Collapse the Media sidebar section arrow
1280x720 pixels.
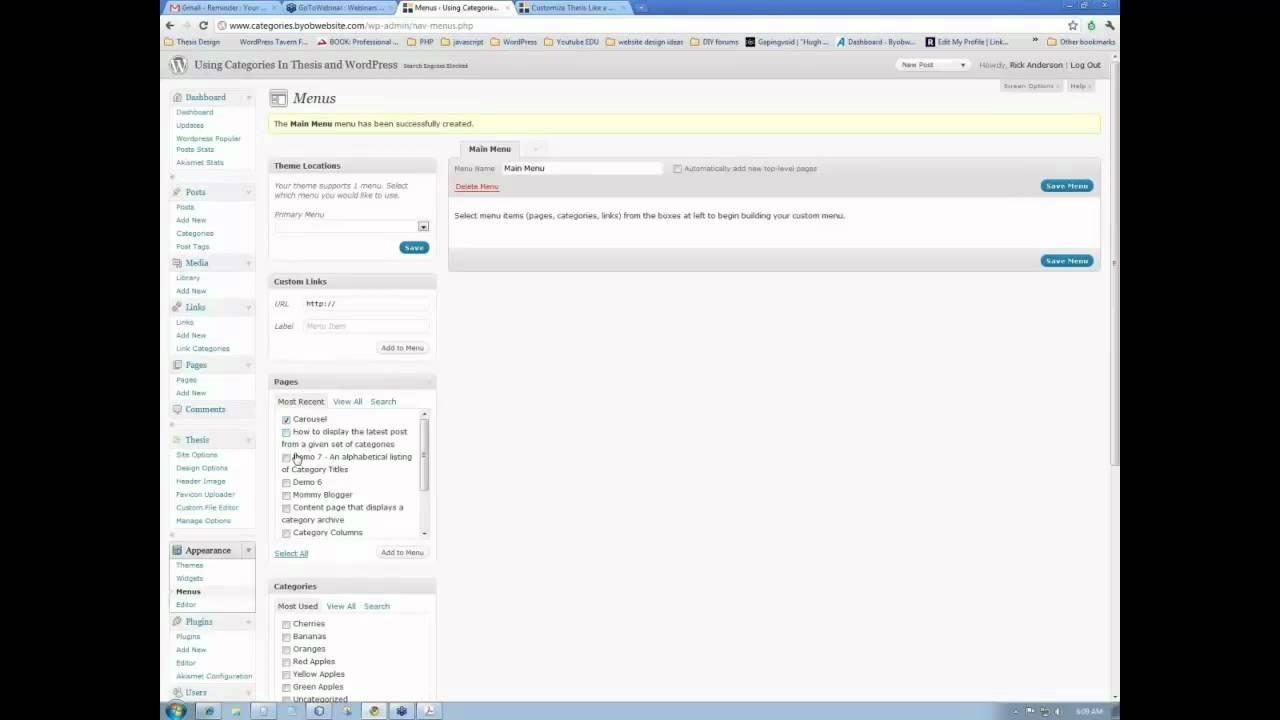tap(248, 263)
